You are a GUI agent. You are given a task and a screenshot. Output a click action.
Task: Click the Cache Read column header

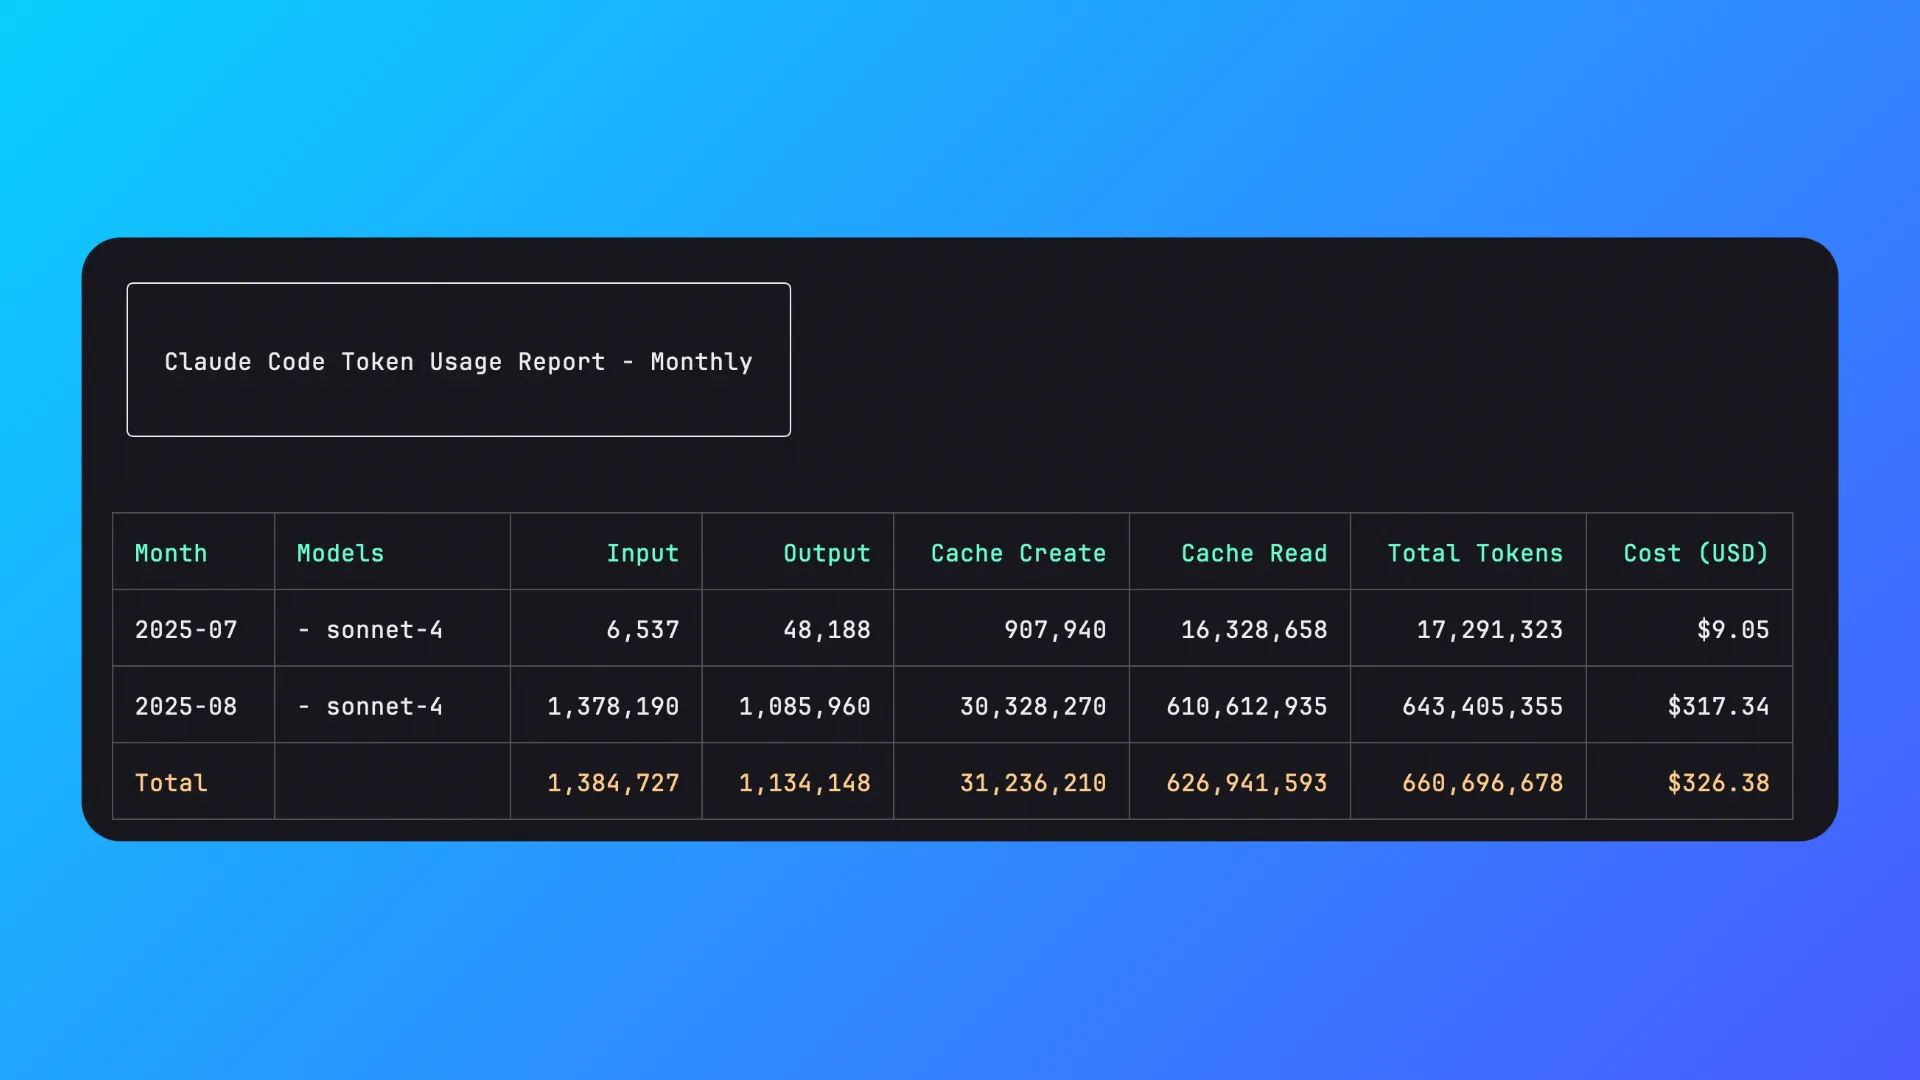pyautogui.click(x=1254, y=553)
